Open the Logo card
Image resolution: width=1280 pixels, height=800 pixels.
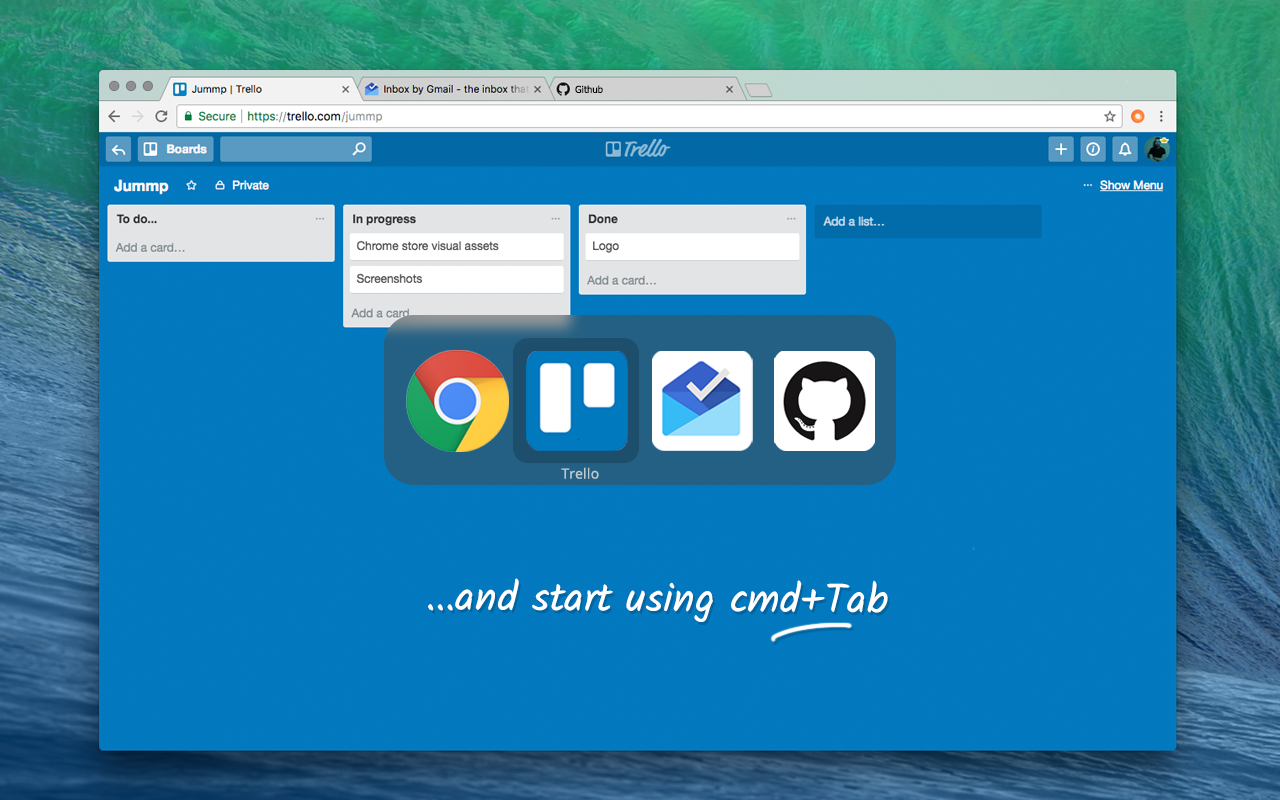[x=692, y=246]
